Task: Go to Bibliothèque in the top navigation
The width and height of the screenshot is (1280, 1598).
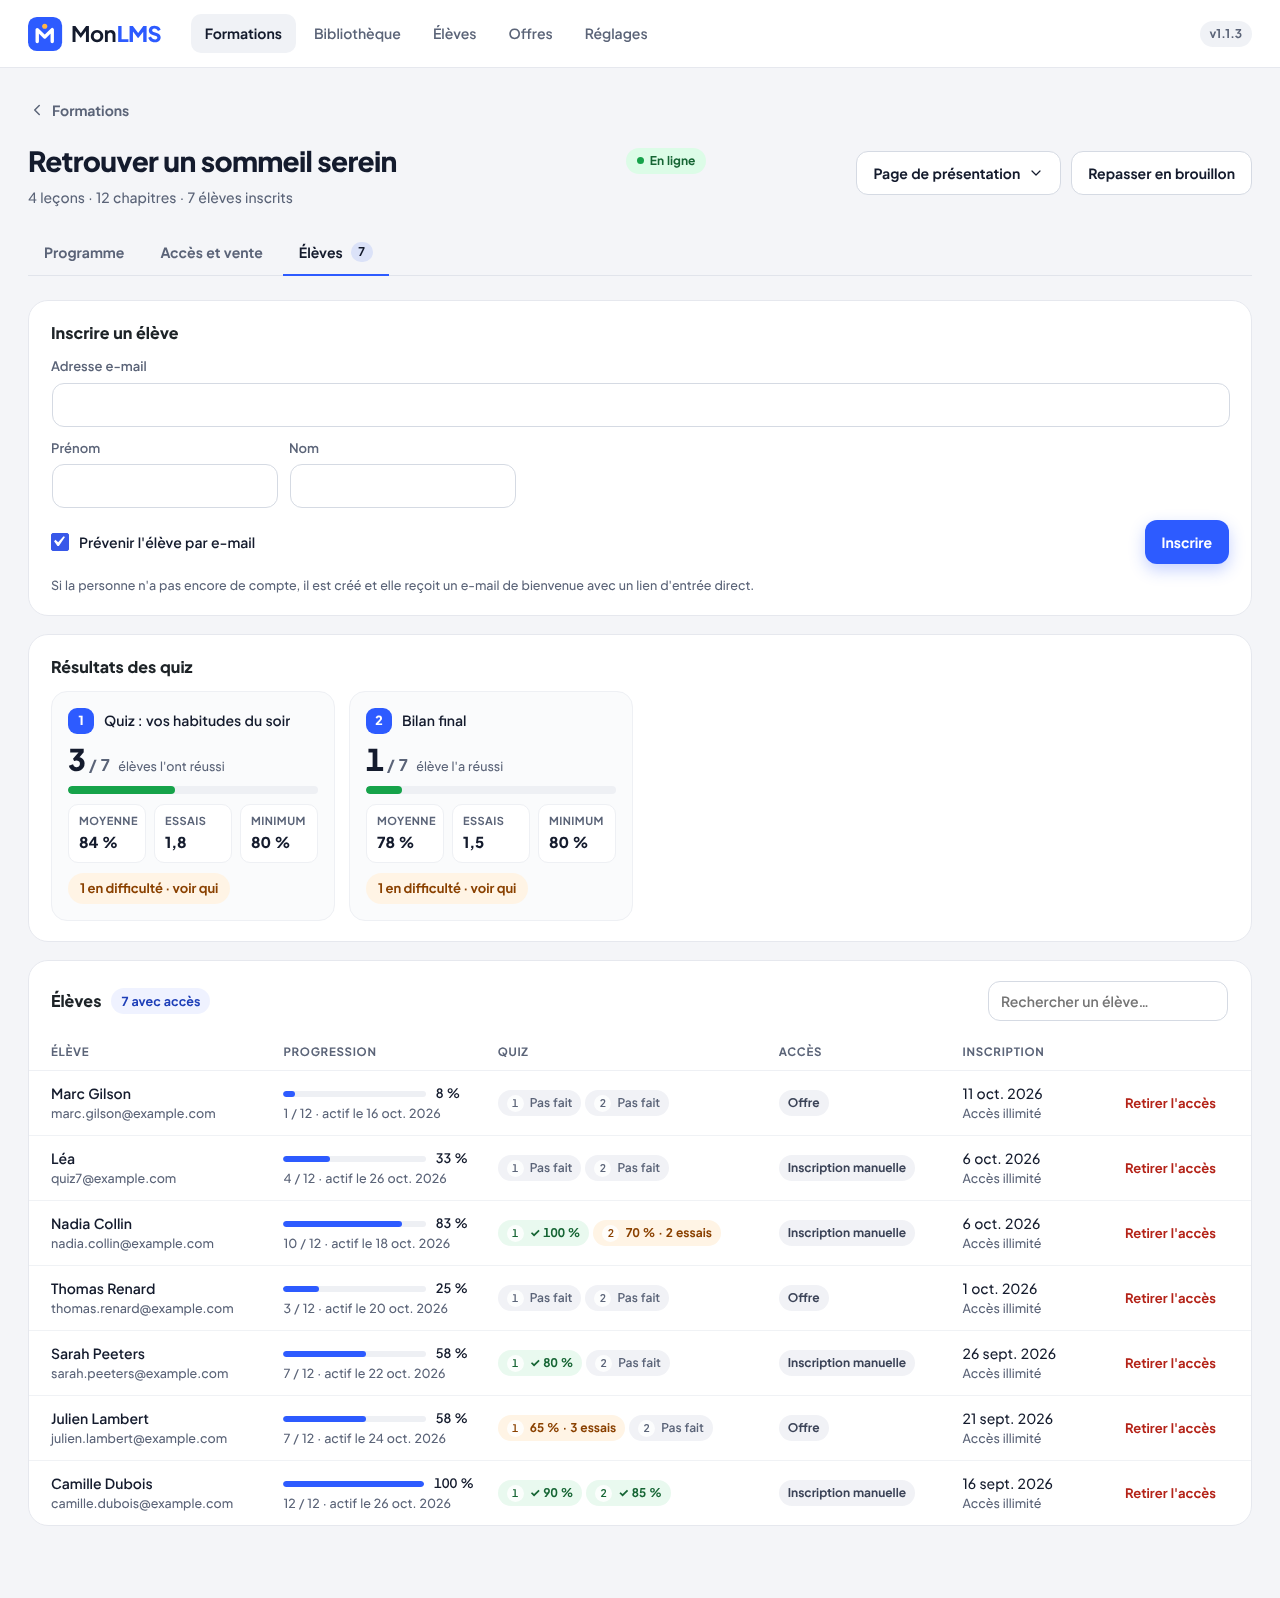Action: pos(357,34)
